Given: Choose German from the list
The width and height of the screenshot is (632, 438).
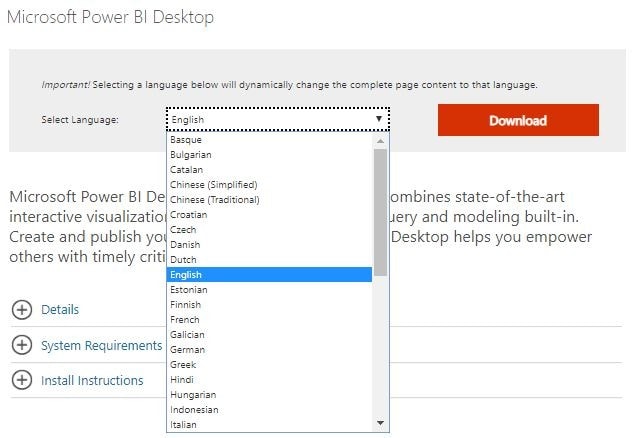Looking at the screenshot, I should [x=269, y=349].
